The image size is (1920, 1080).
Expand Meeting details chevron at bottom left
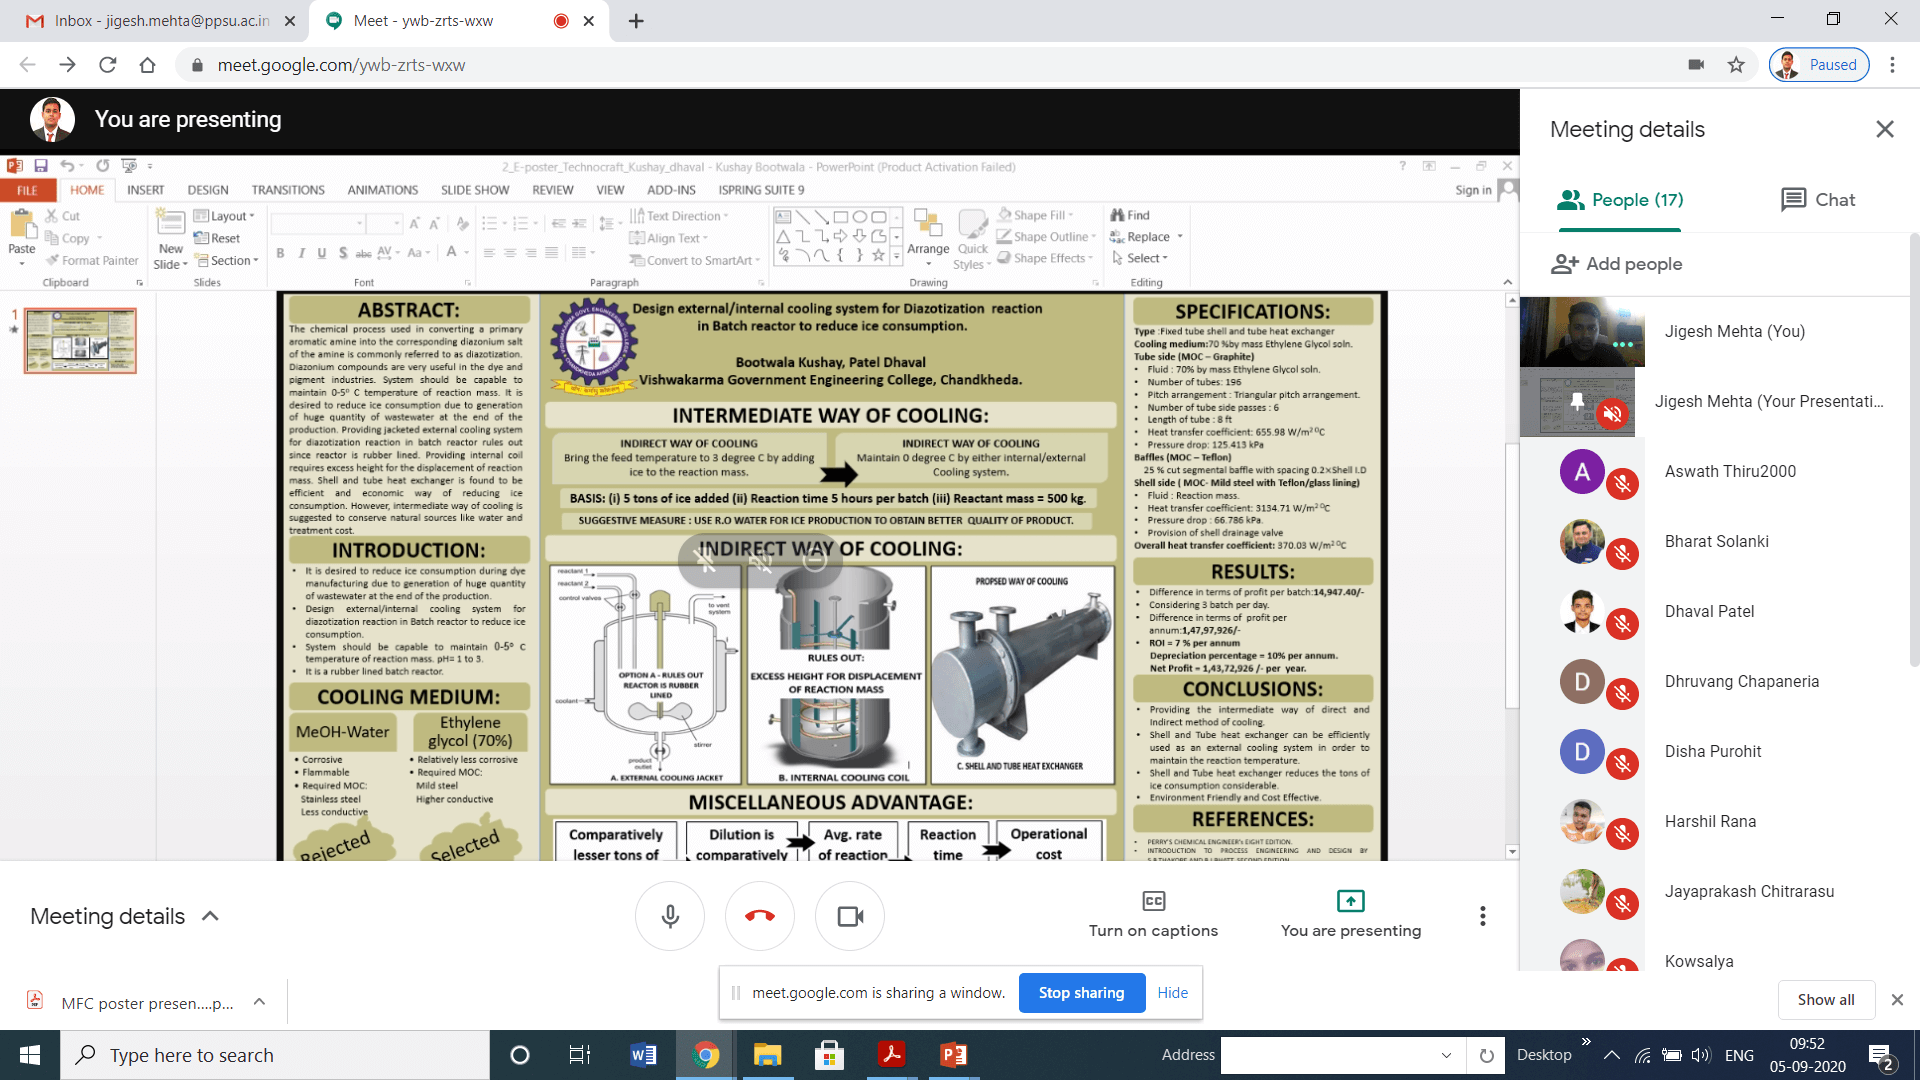coord(210,916)
